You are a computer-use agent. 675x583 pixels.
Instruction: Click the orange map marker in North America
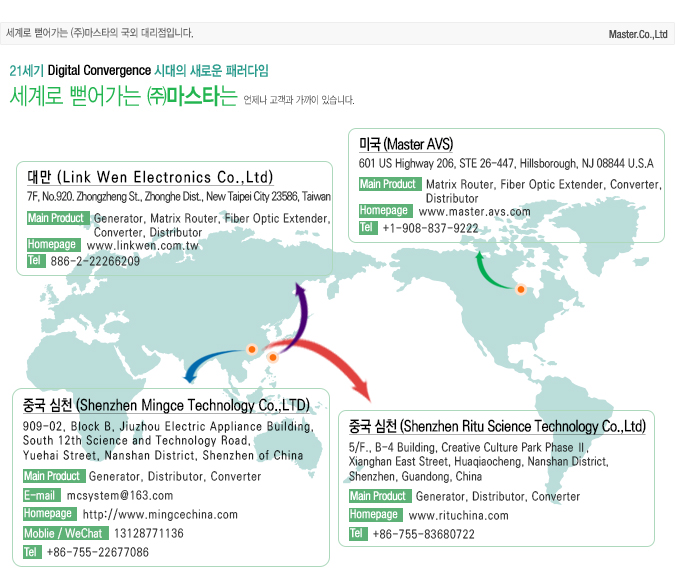[521, 289]
